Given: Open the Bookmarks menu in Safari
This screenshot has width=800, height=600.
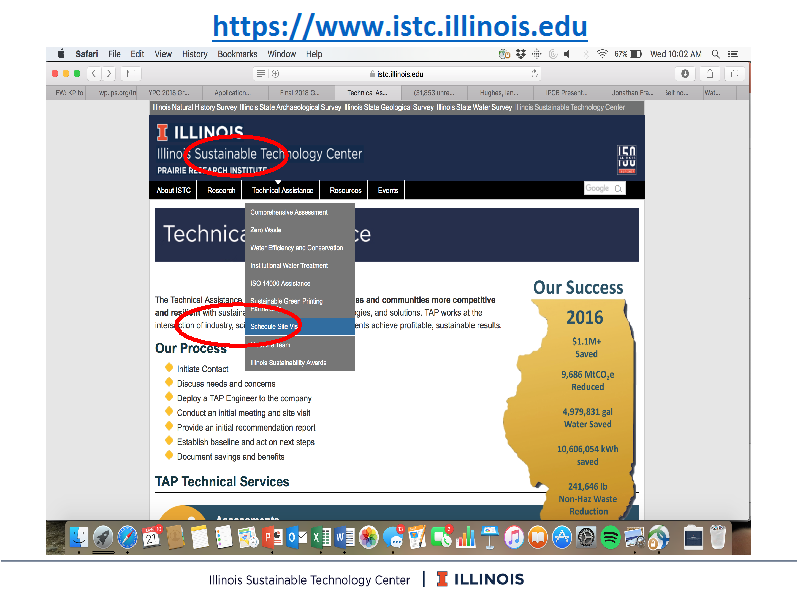Looking at the screenshot, I should click(x=237, y=54).
